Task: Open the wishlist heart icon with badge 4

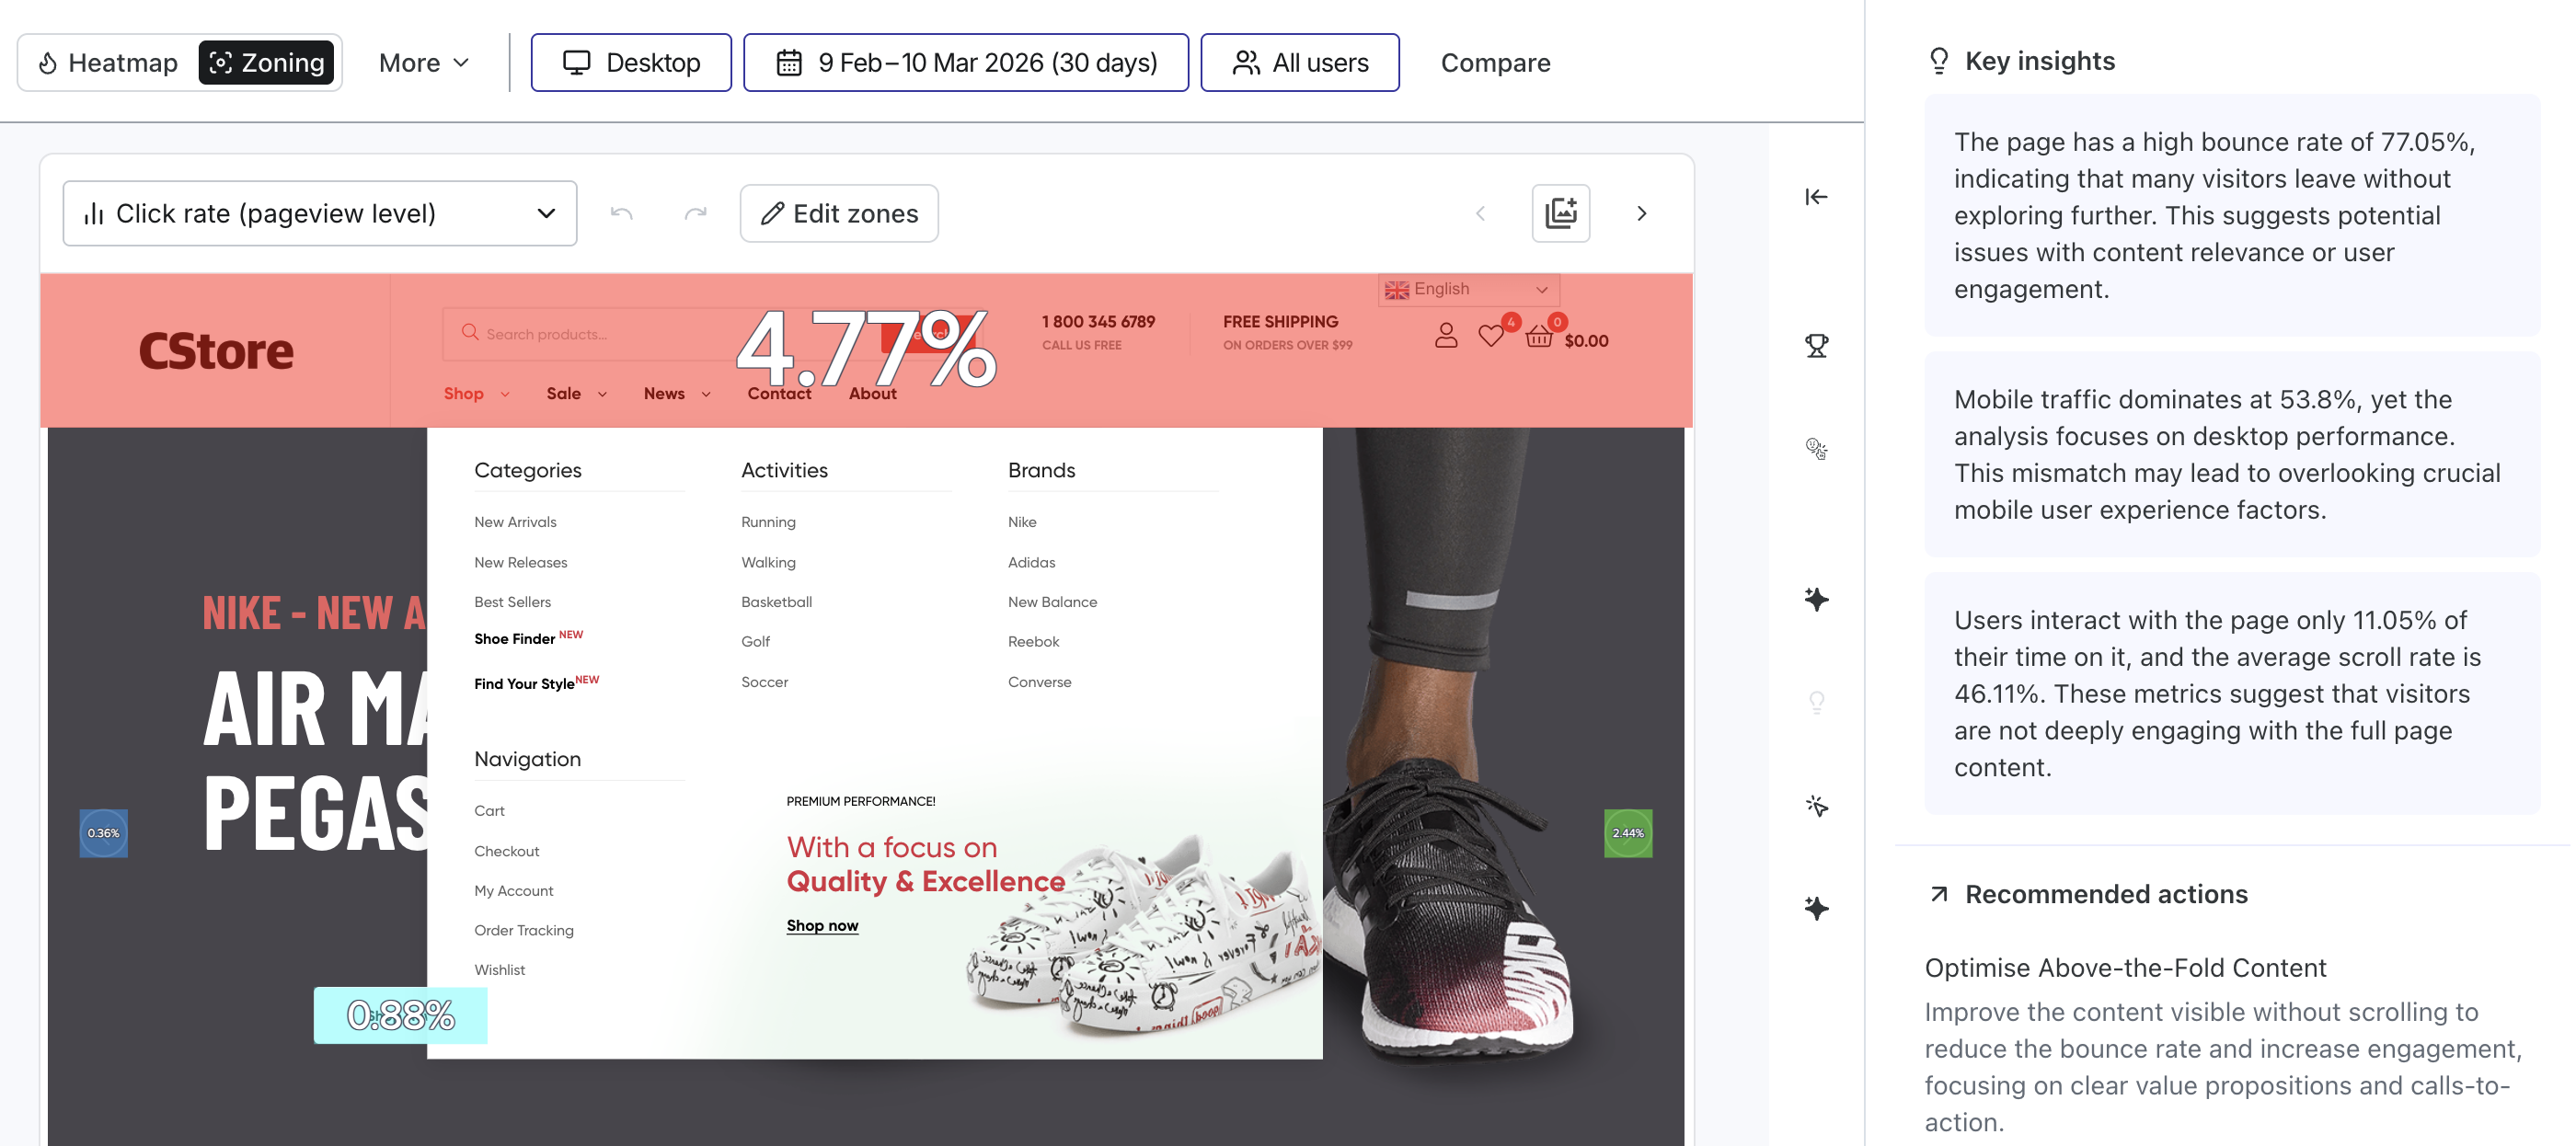Action: pyautogui.click(x=1491, y=335)
